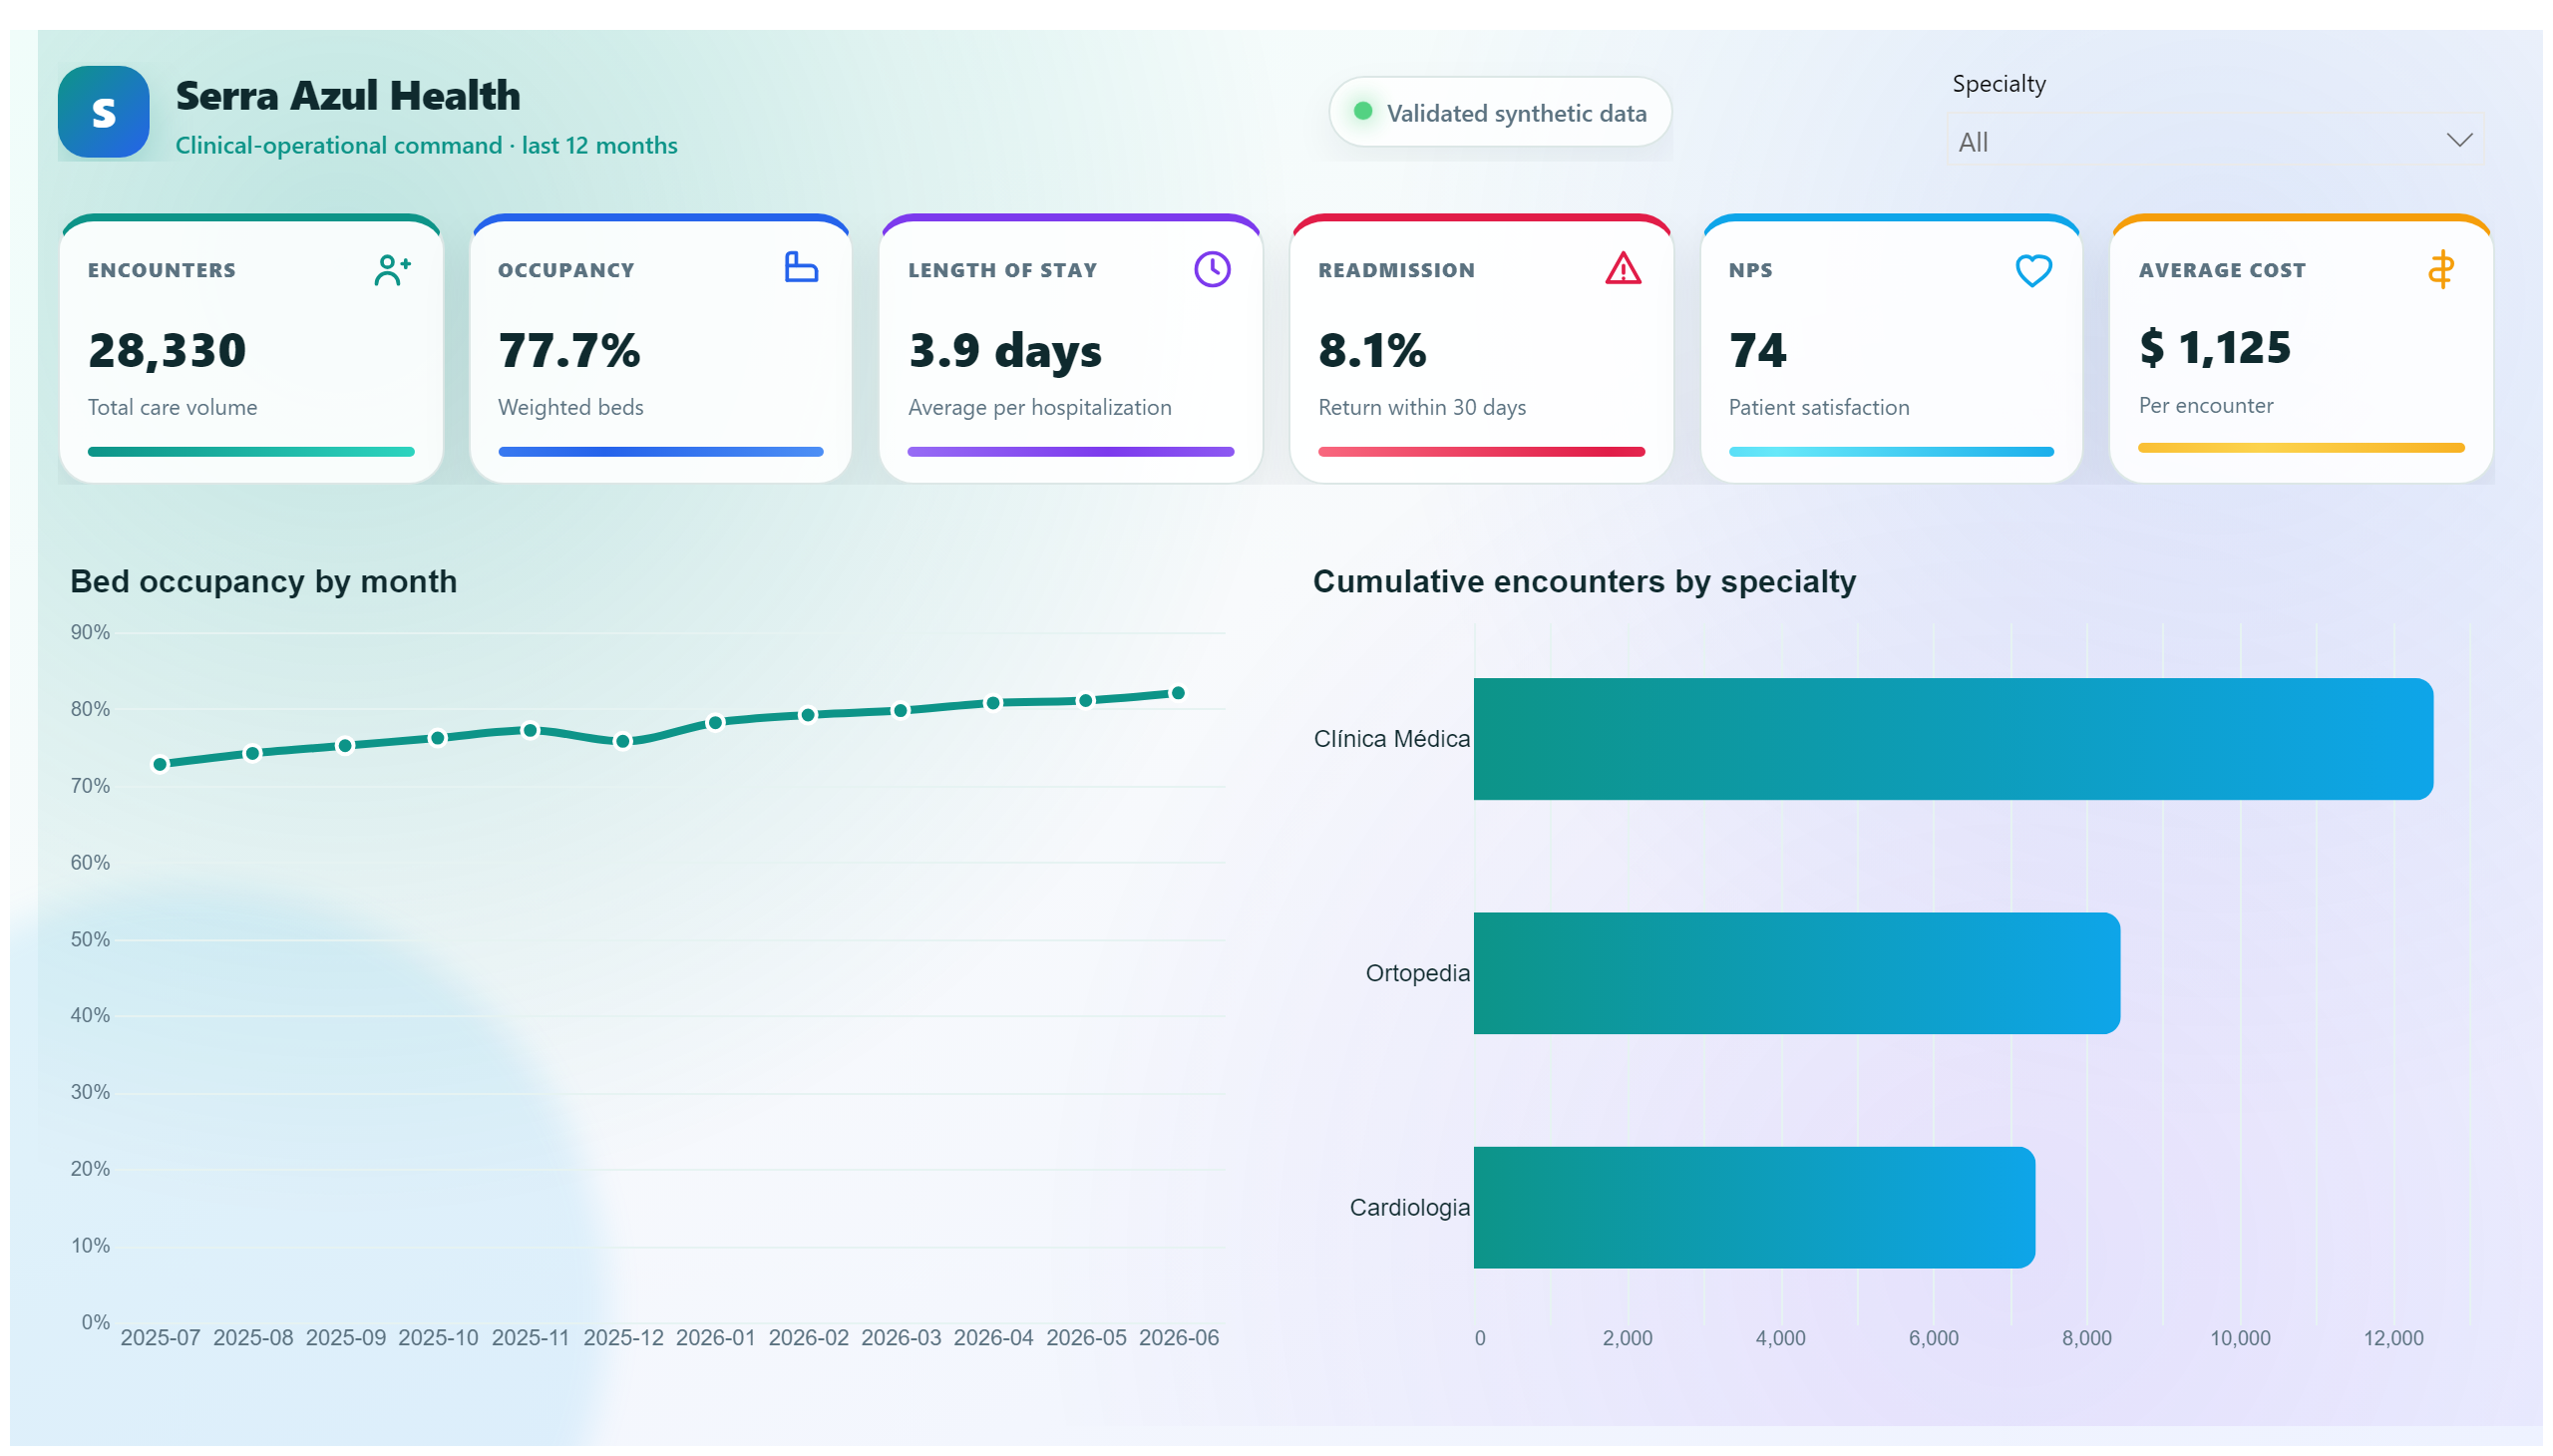Image resolution: width=2553 pixels, height=1456 pixels.
Task: Click the Occupancy bed icon
Action: (x=801, y=267)
